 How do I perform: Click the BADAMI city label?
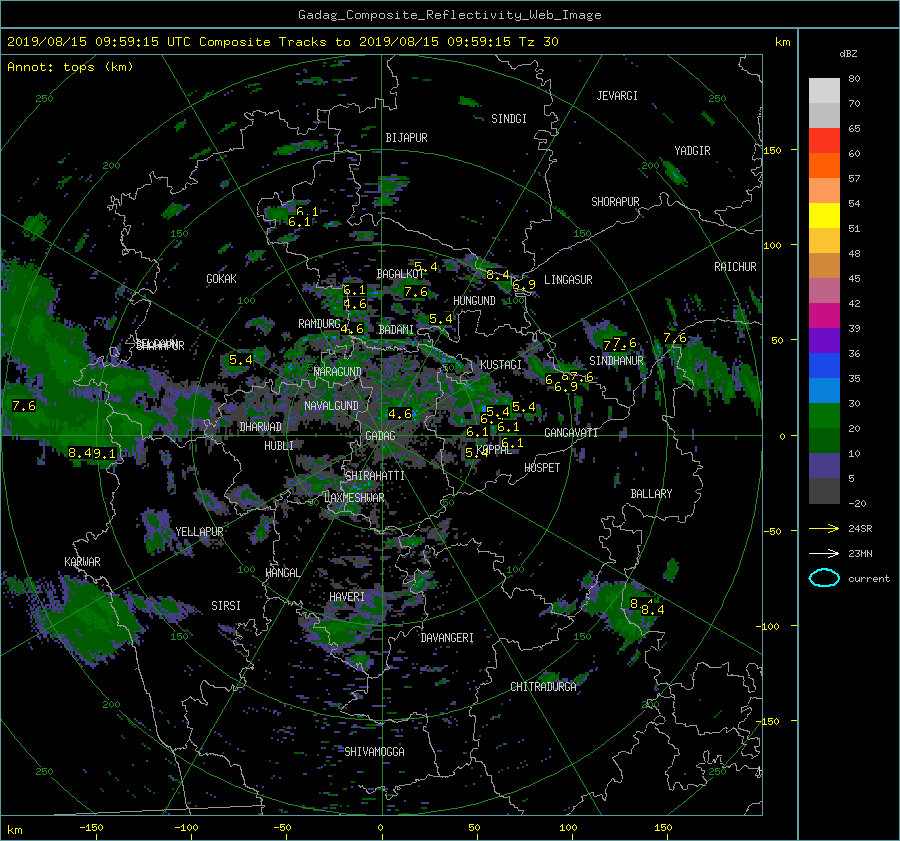click(396, 330)
